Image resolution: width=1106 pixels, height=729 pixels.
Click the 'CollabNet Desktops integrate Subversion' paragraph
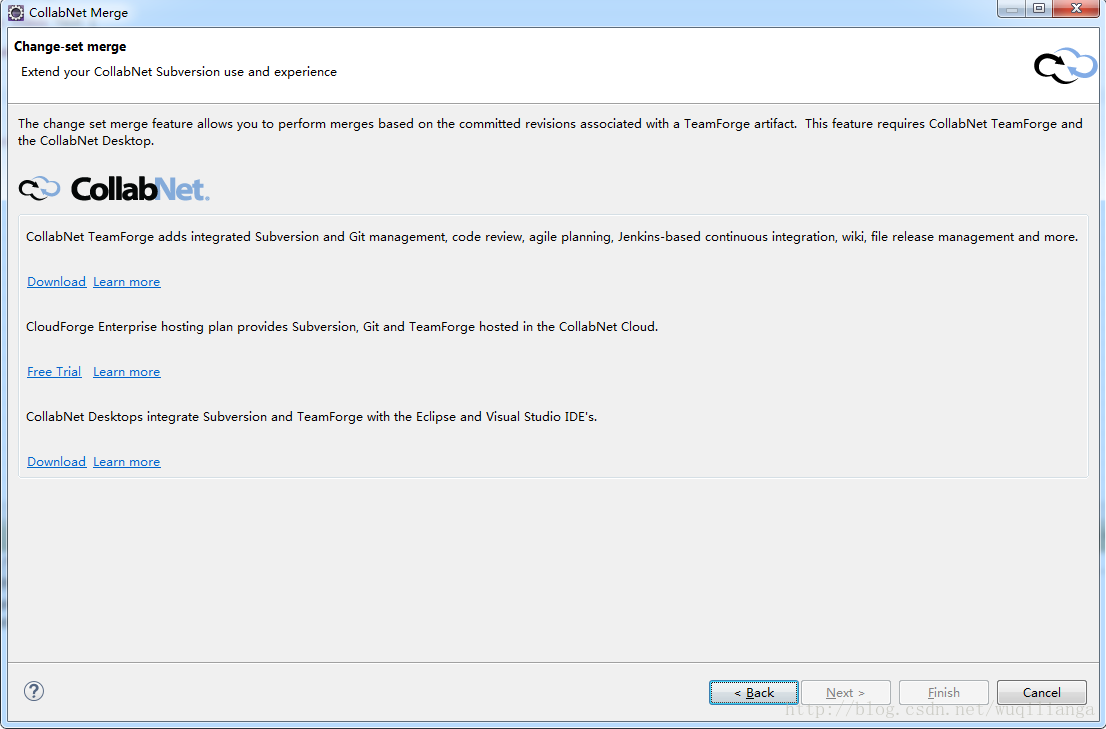point(311,417)
